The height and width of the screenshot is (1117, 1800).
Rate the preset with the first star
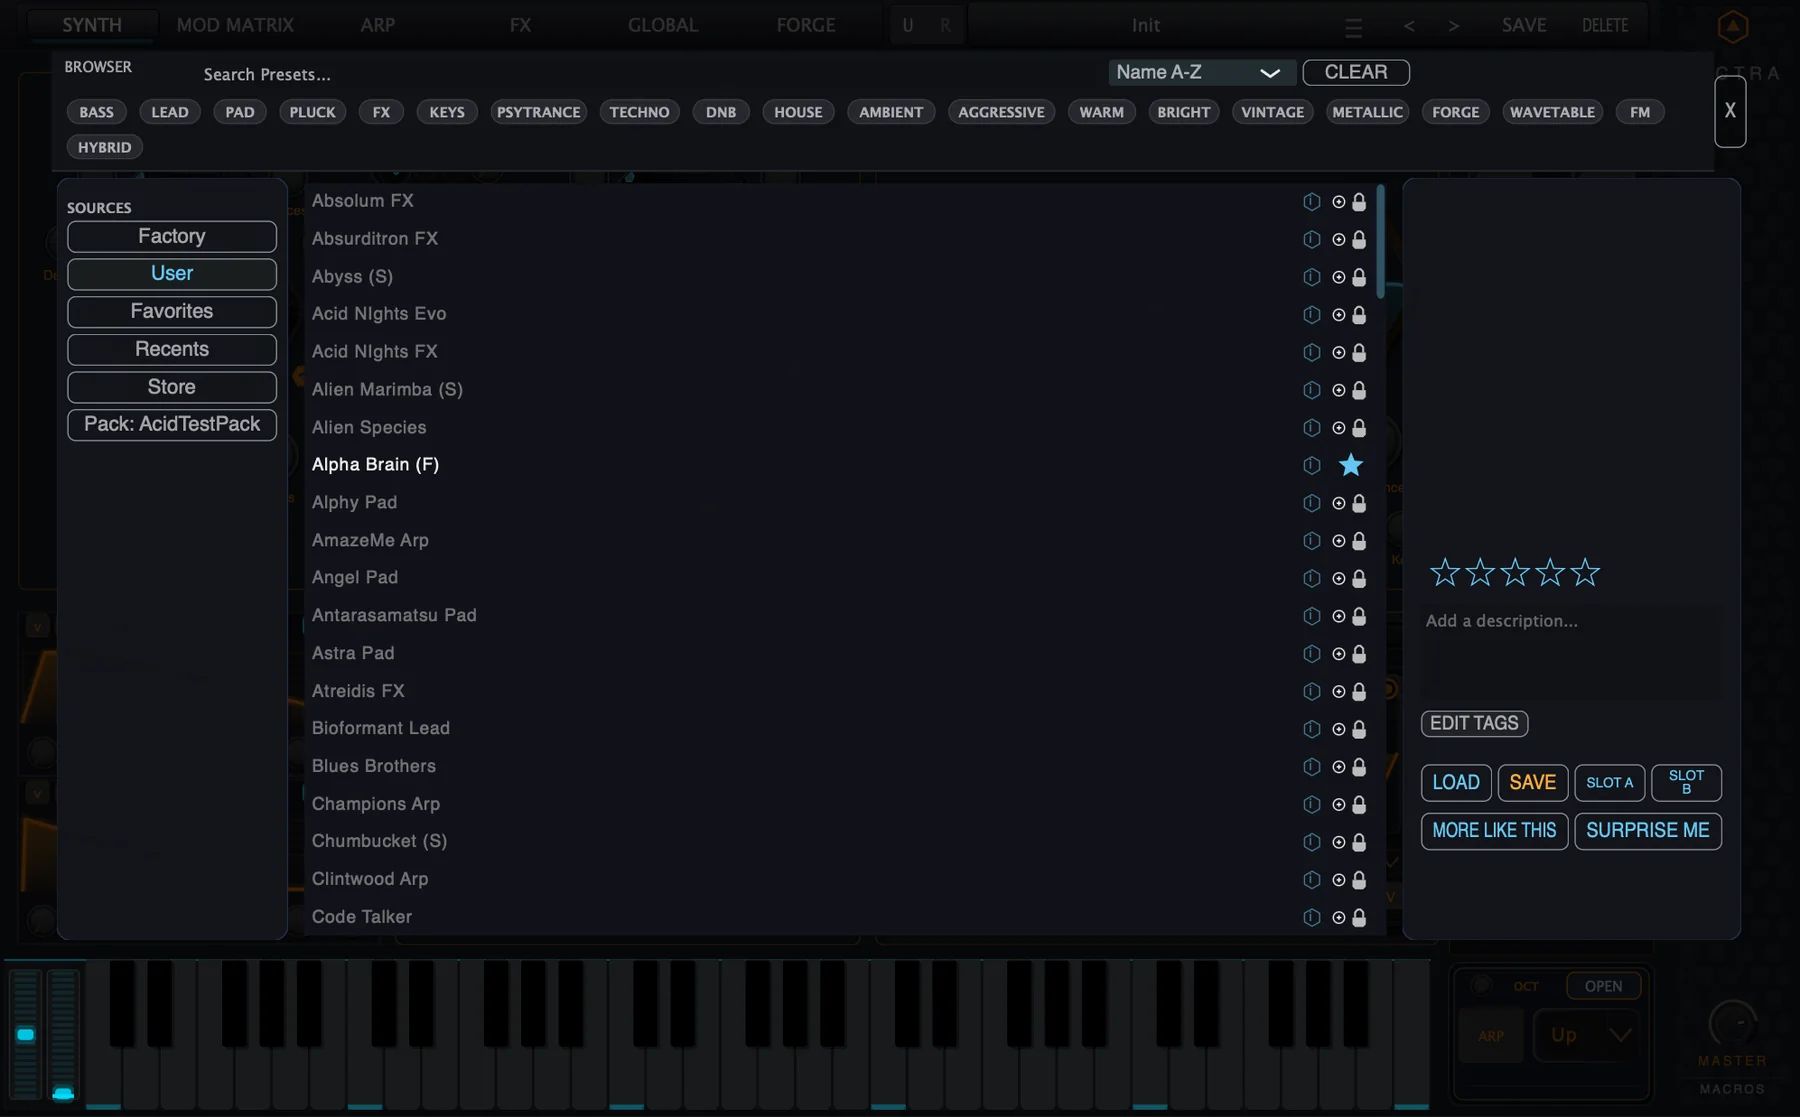coord(1444,572)
